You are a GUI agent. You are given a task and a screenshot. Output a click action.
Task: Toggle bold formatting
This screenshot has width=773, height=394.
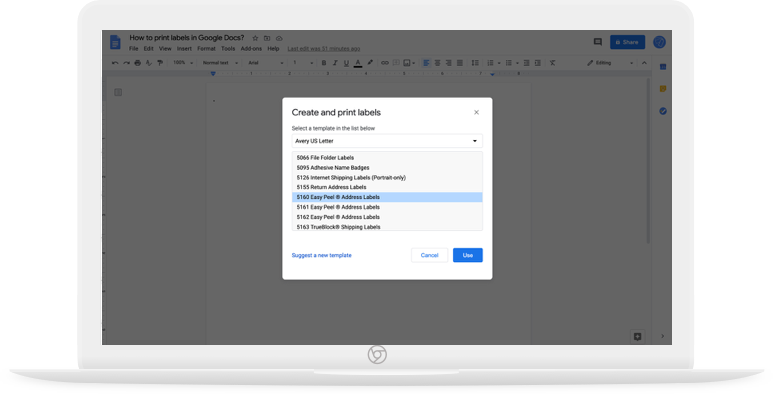click(324, 63)
